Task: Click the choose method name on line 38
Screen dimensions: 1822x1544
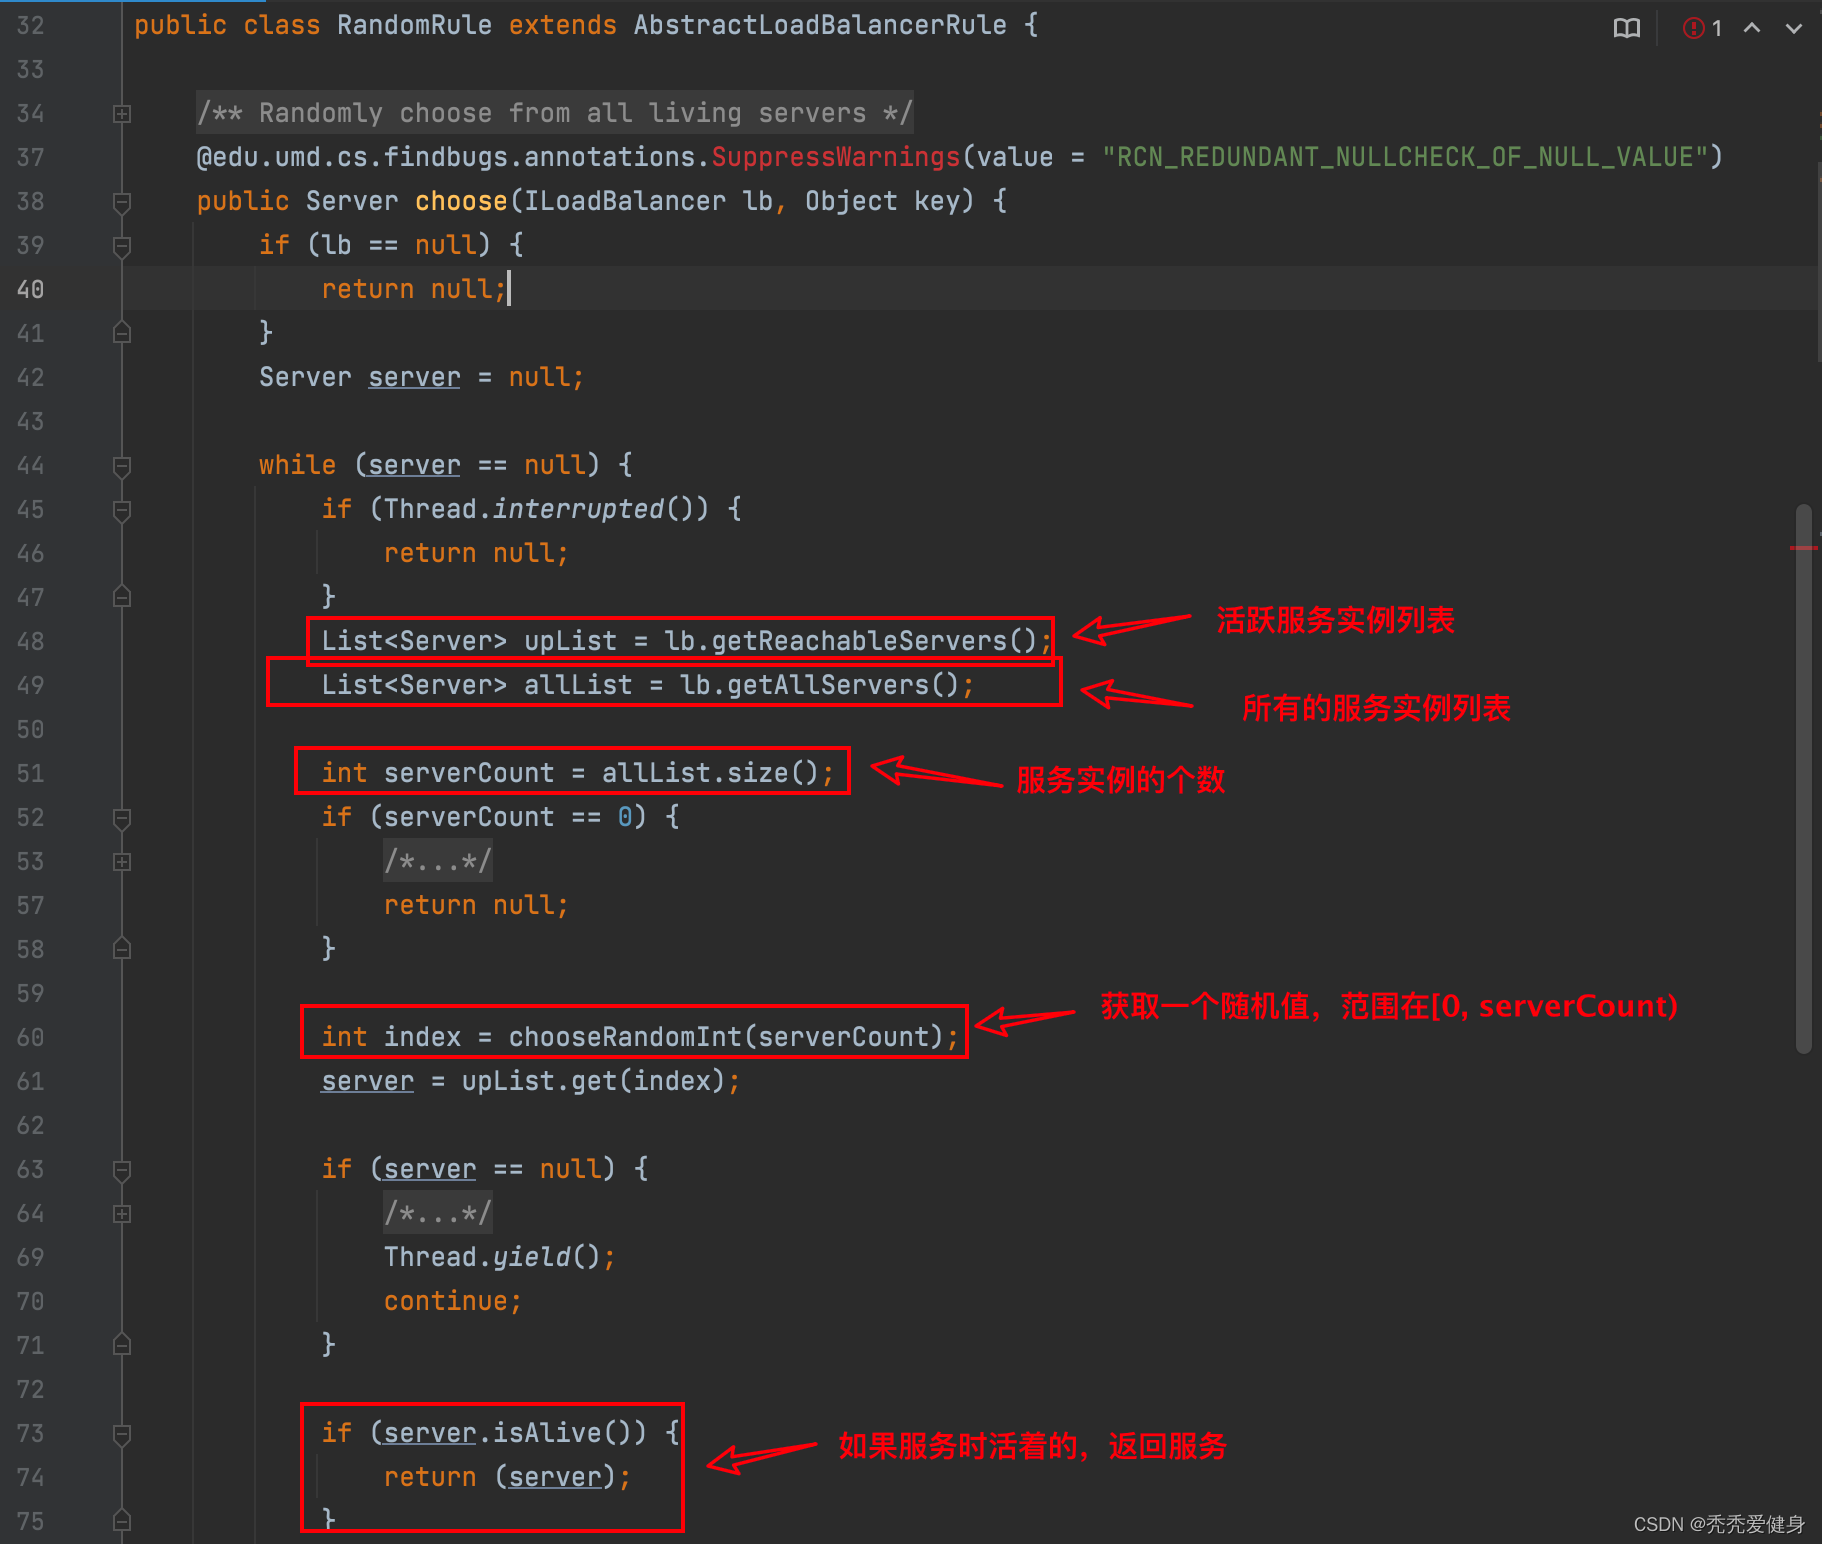Action: coord(461,201)
